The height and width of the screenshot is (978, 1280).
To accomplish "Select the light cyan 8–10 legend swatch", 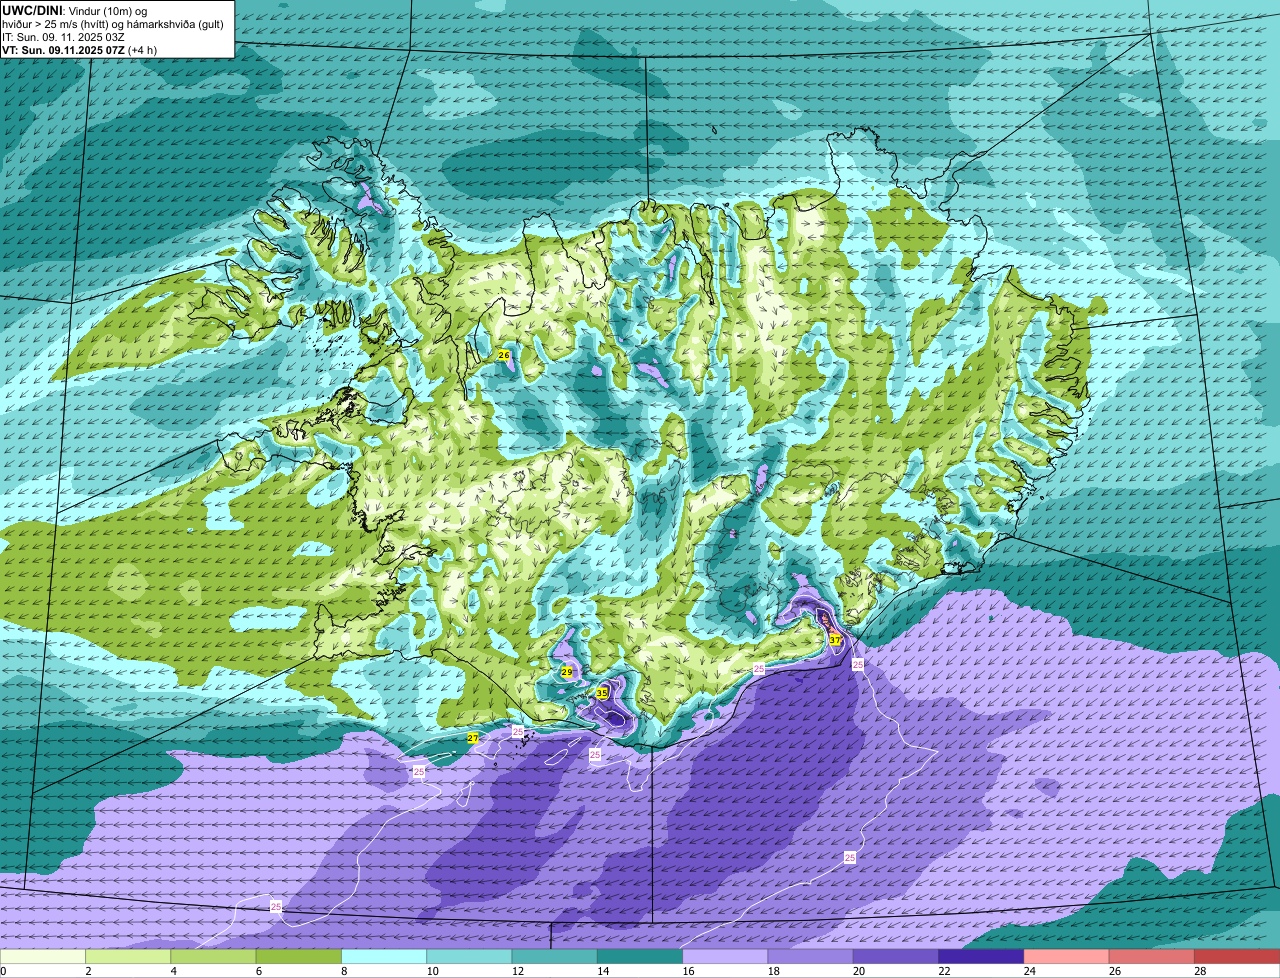I will tap(384, 956).
